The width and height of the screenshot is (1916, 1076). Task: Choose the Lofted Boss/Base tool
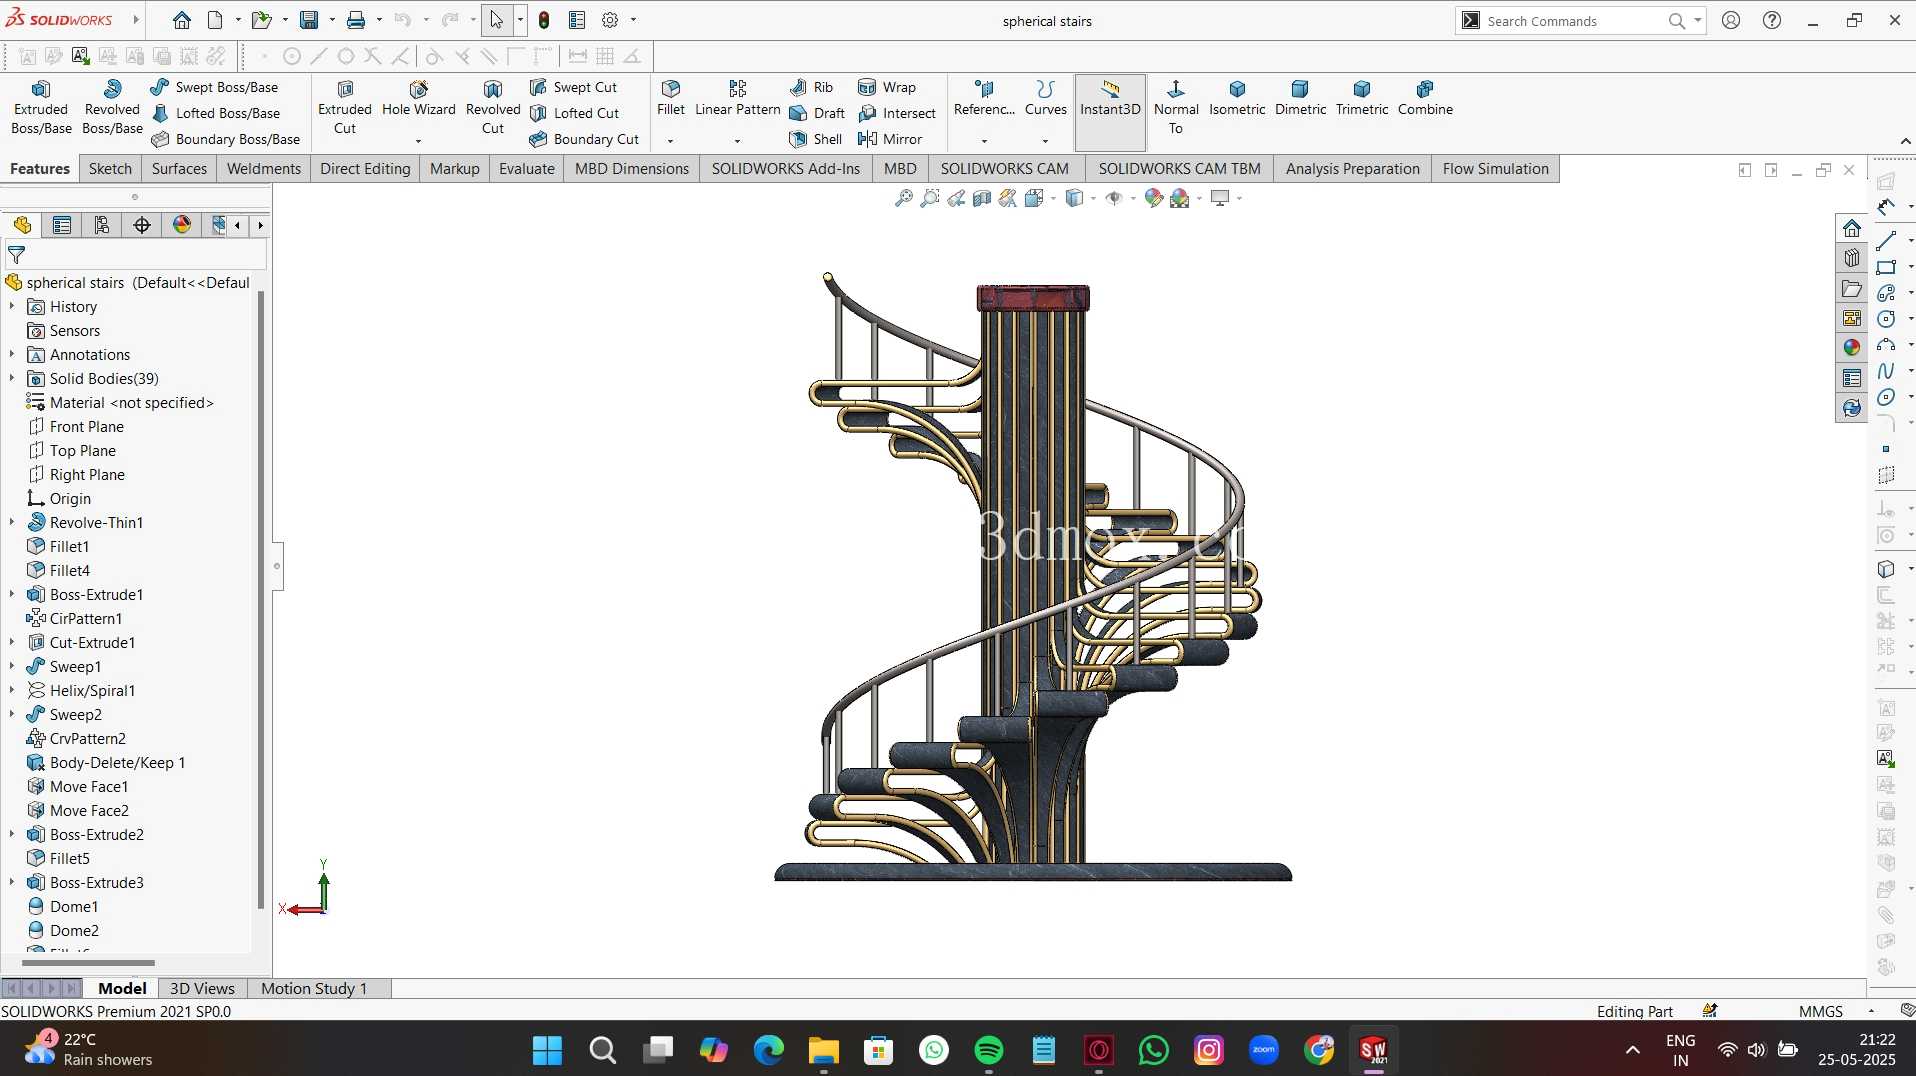216,113
